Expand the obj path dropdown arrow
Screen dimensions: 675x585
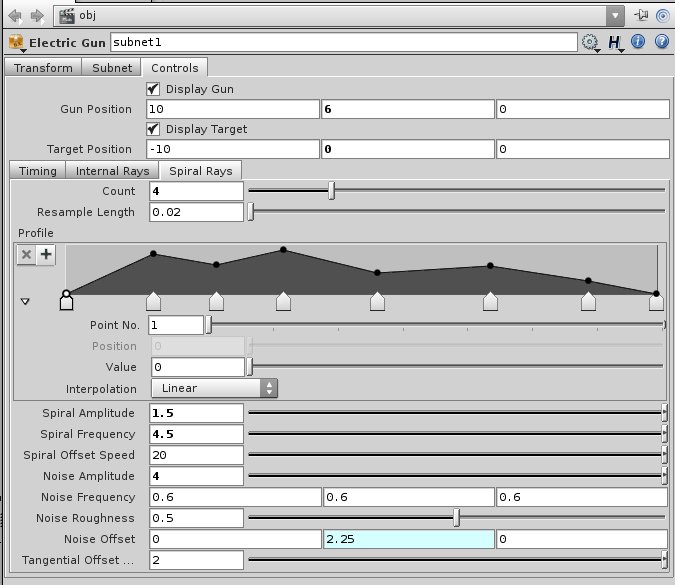[615, 16]
